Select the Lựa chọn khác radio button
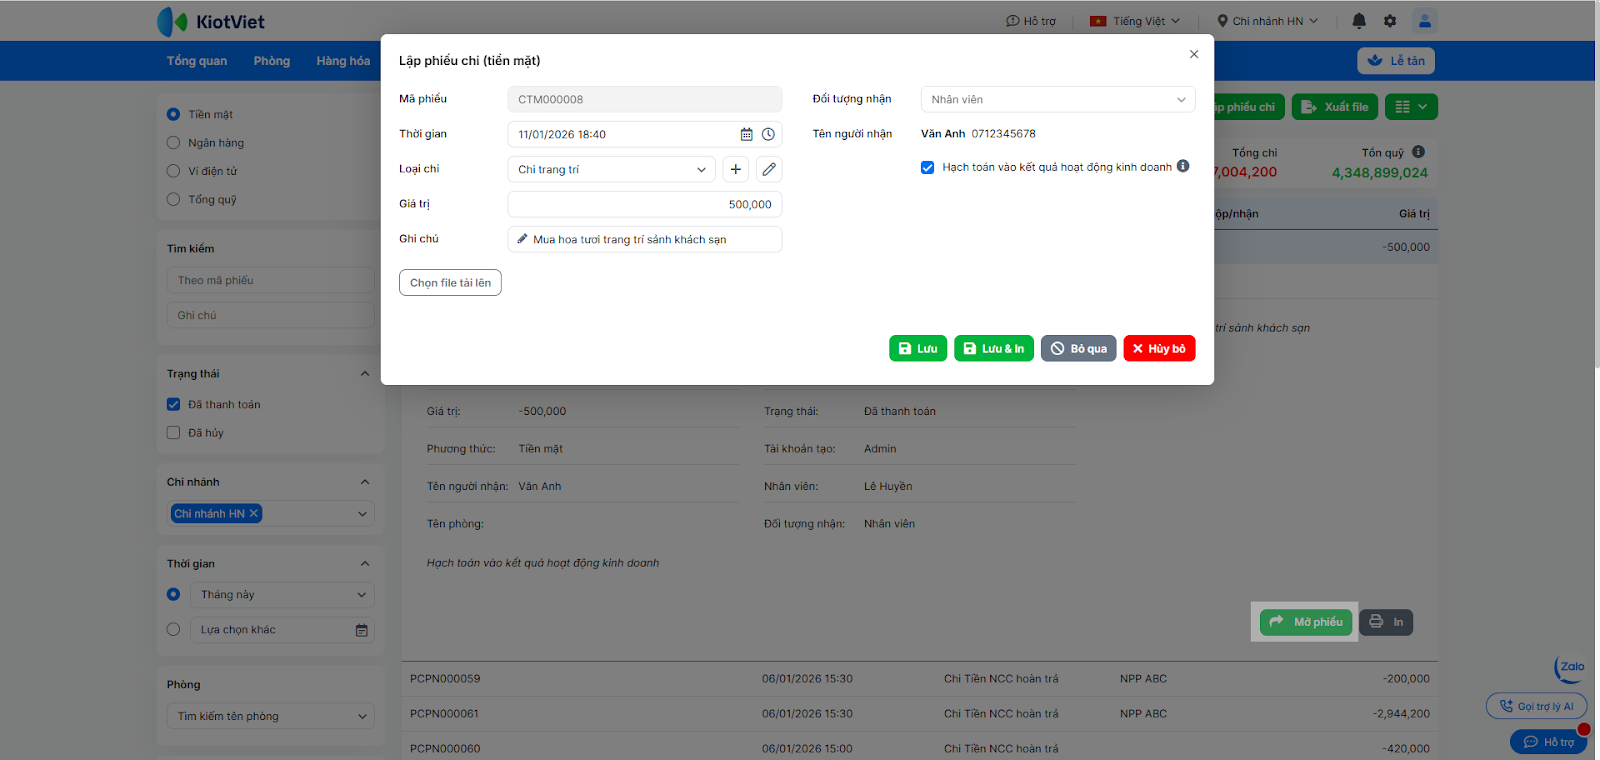 (173, 630)
